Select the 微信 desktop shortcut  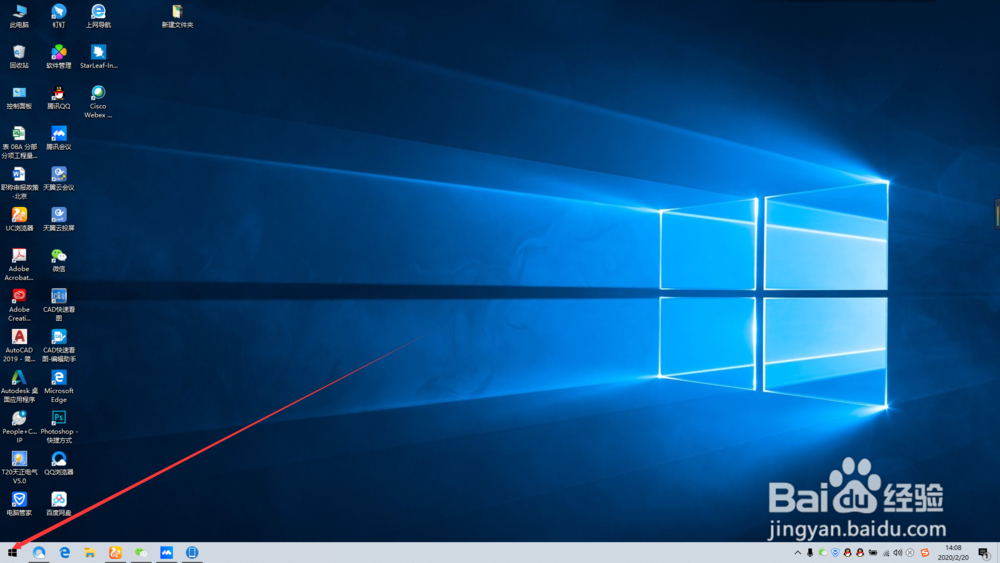[59, 261]
